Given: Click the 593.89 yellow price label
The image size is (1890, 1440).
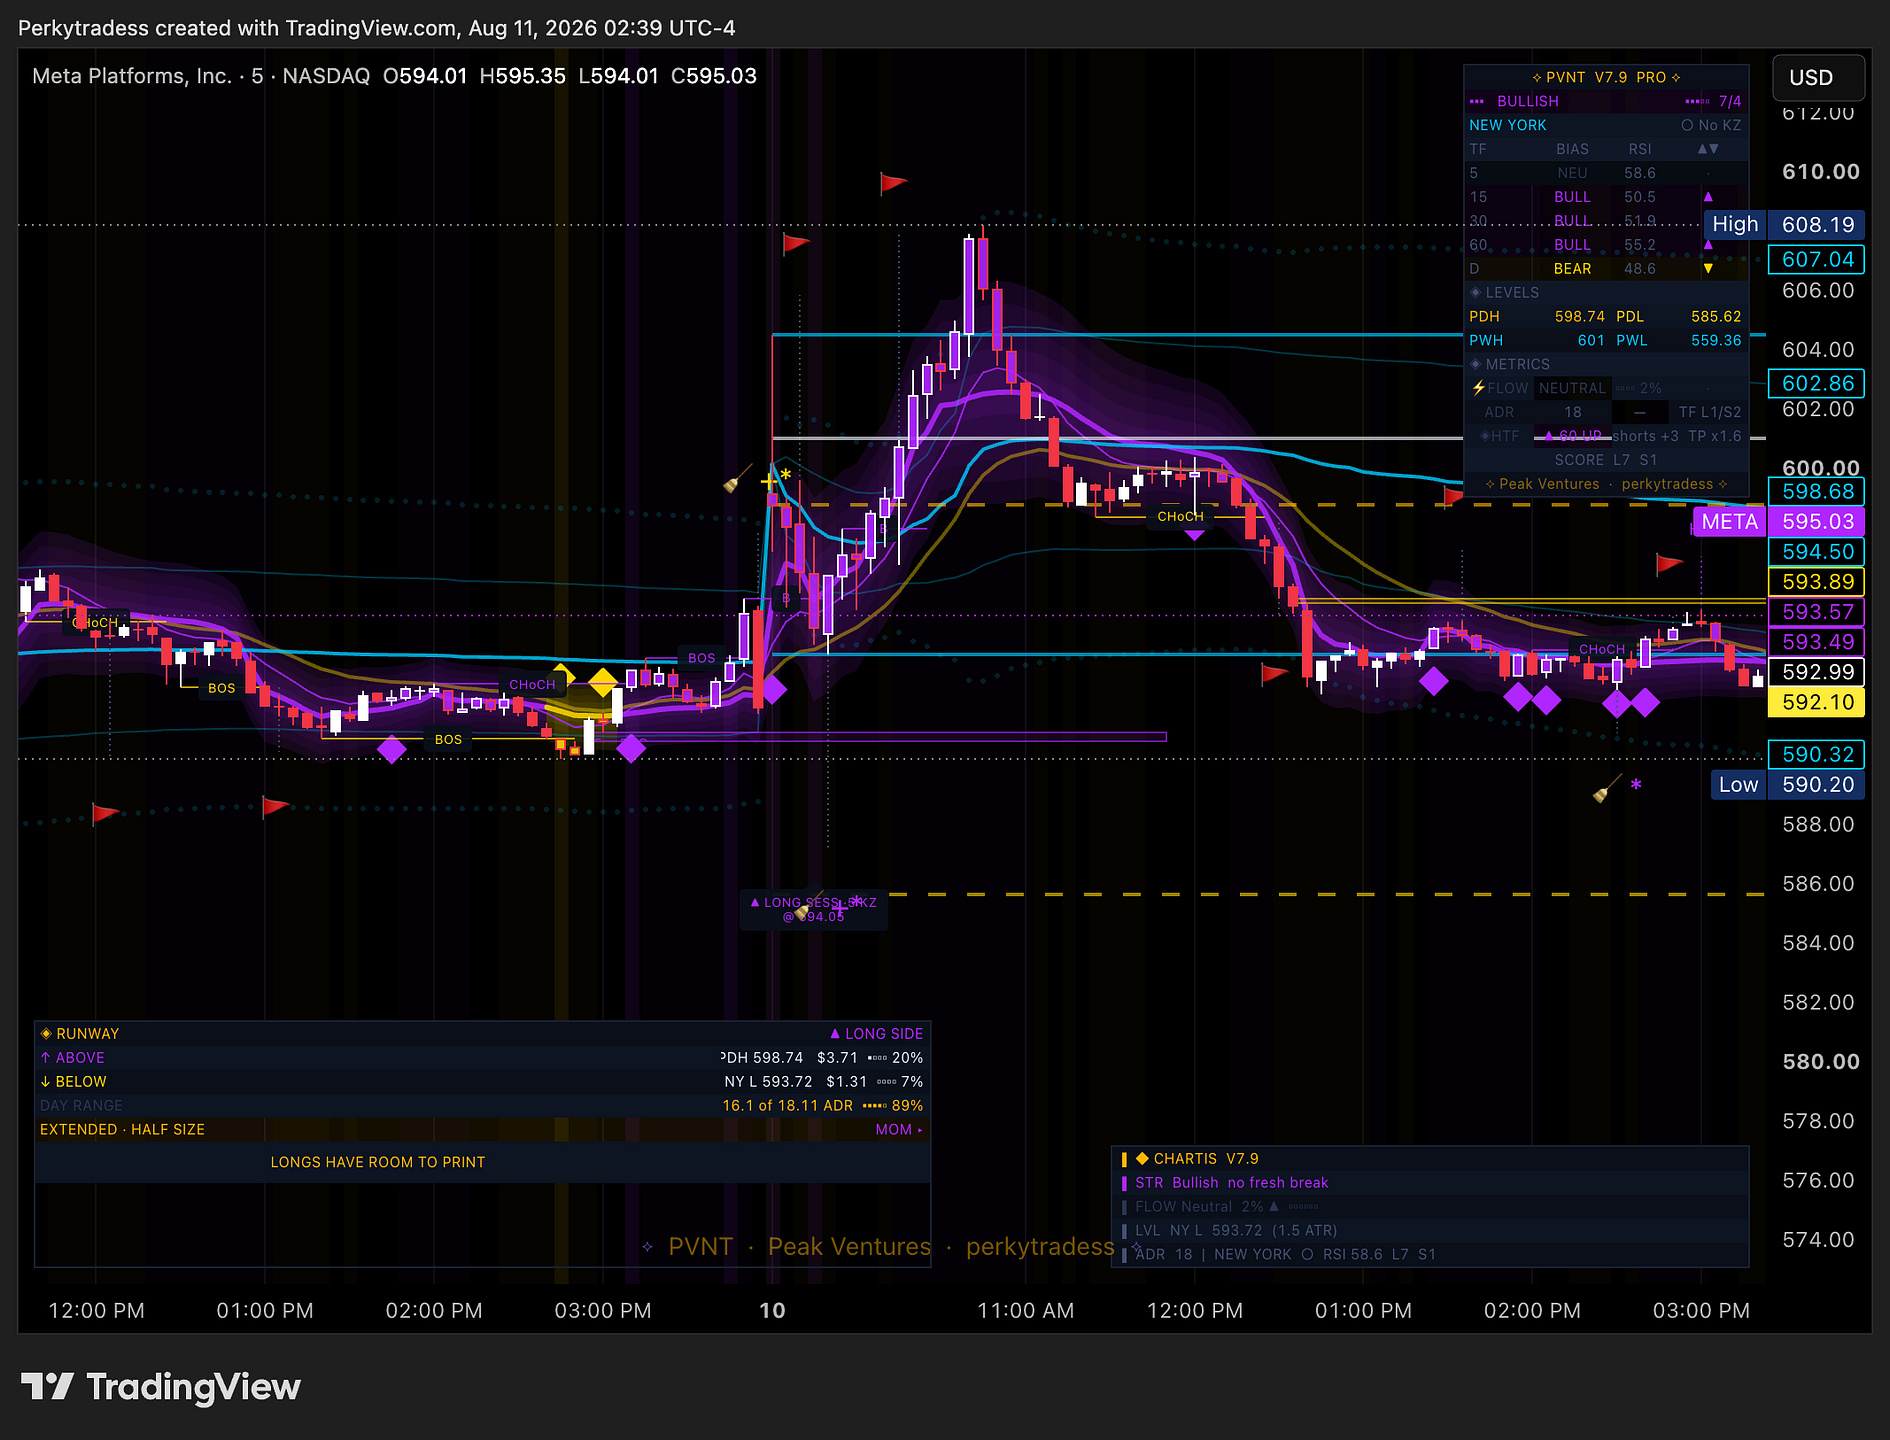Looking at the screenshot, I should pyautogui.click(x=1817, y=581).
